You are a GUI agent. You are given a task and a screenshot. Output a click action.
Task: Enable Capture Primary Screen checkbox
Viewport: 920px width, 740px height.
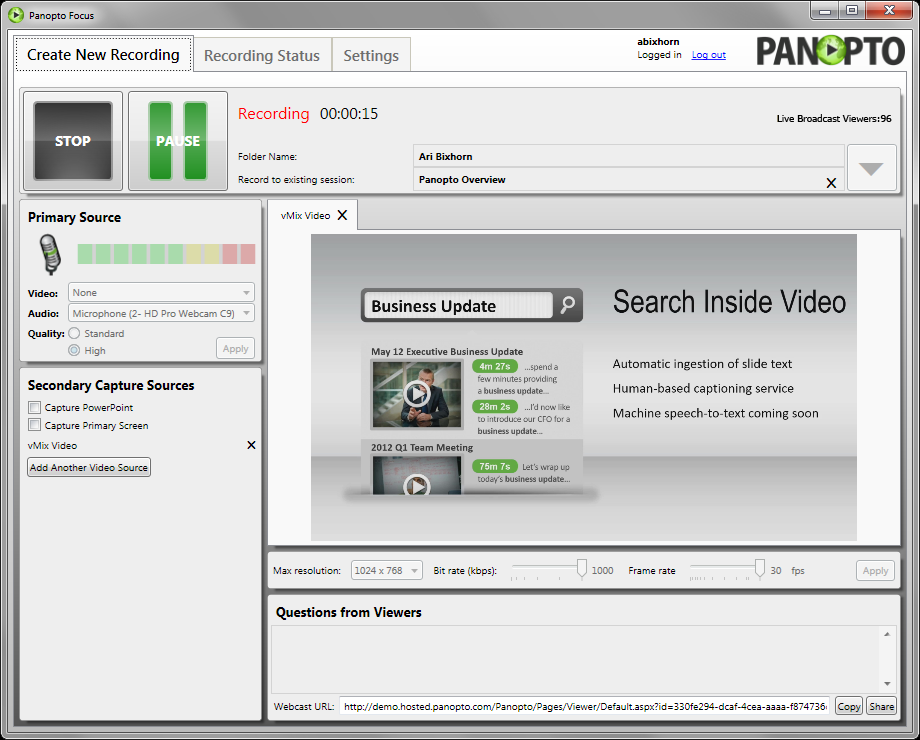[x=35, y=425]
